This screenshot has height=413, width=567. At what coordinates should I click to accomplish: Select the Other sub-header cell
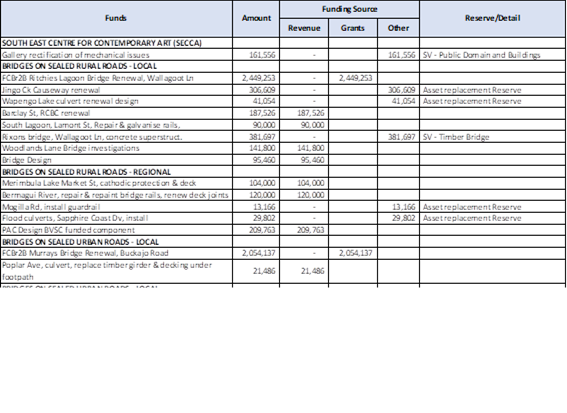point(398,28)
